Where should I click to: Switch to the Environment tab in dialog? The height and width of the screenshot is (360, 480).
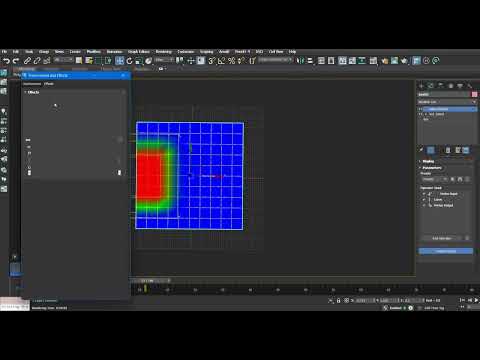click(x=32, y=84)
